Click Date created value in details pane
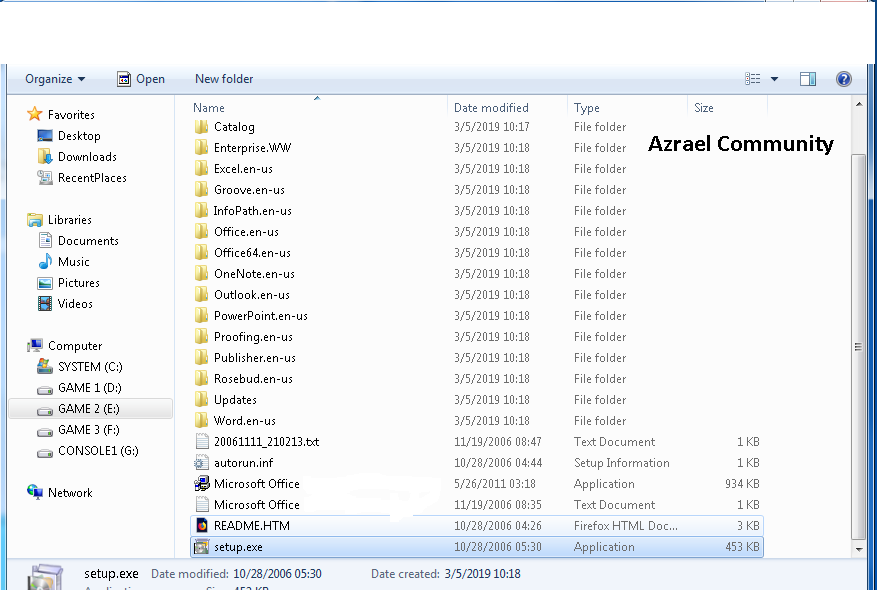877x590 pixels. pos(482,574)
